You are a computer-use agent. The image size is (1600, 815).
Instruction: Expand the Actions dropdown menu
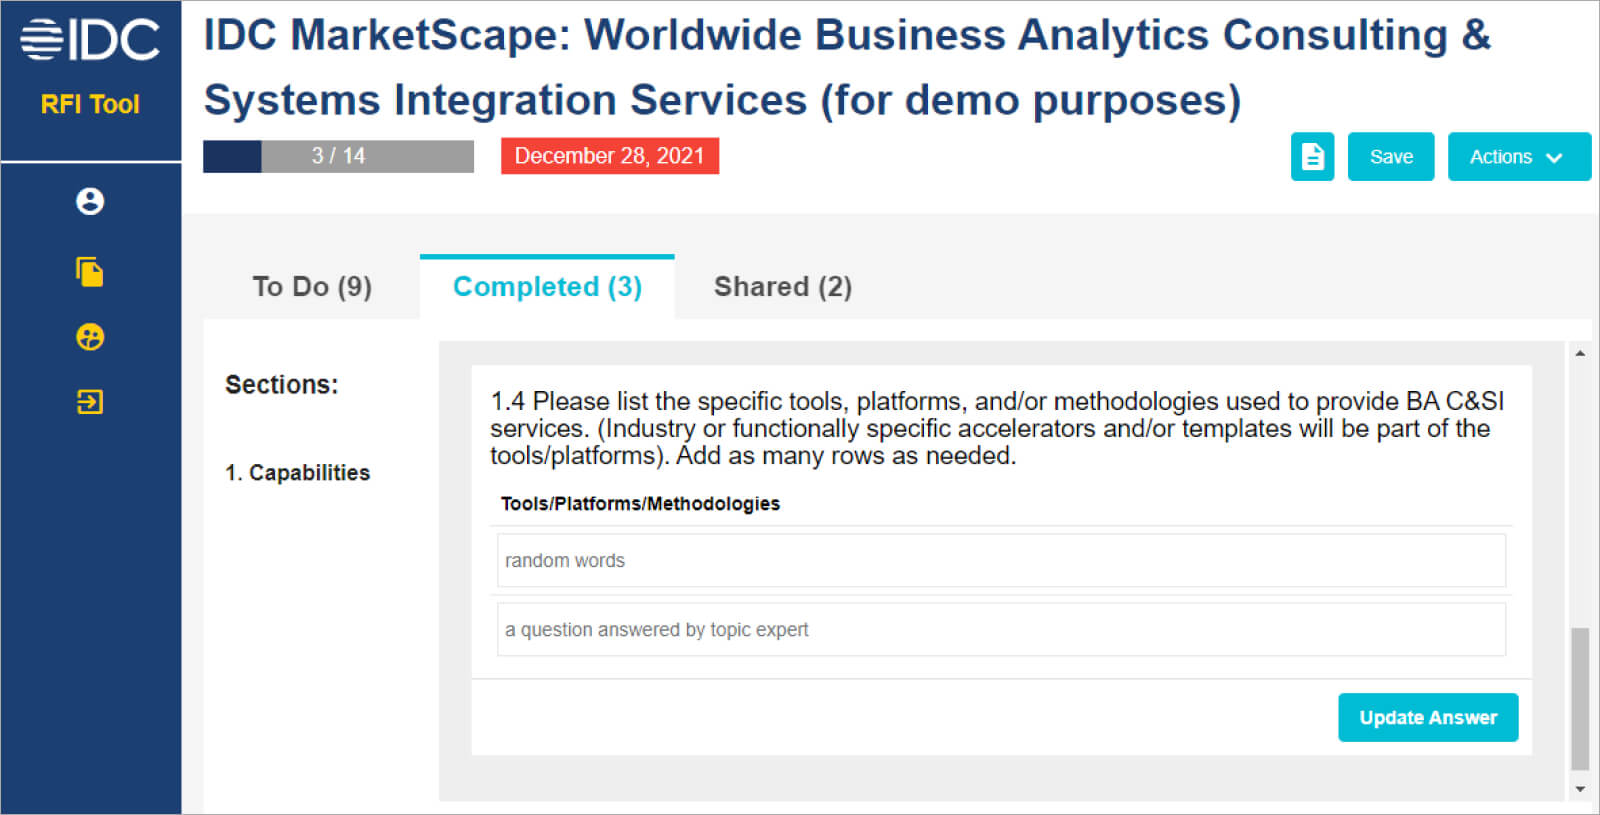coord(1519,157)
